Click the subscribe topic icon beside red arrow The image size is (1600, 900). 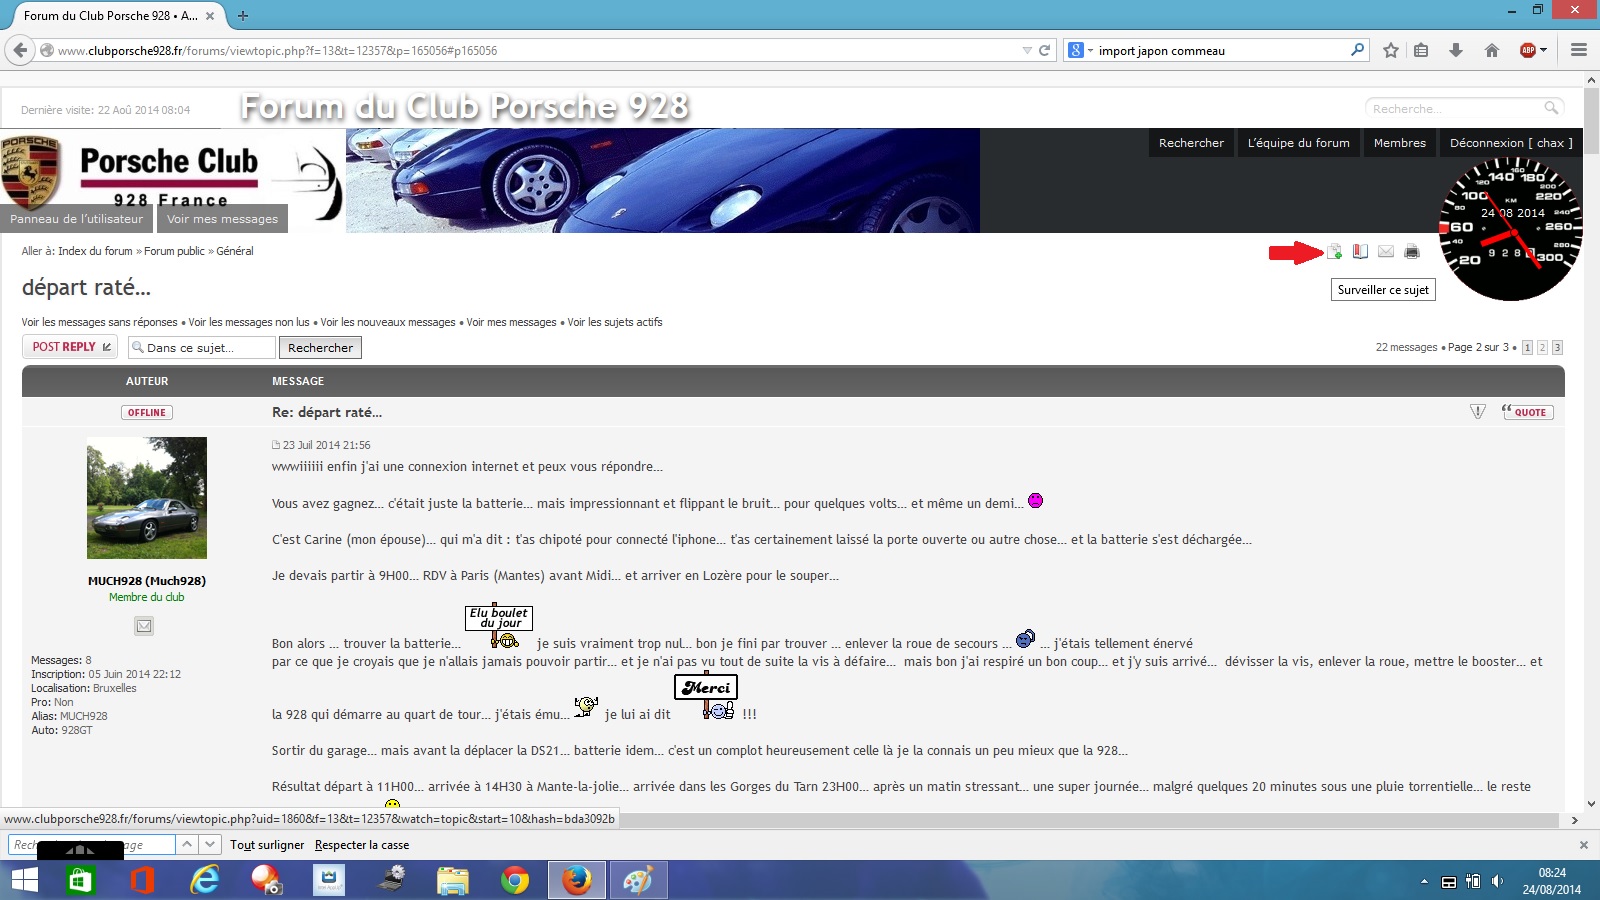tap(1335, 251)
